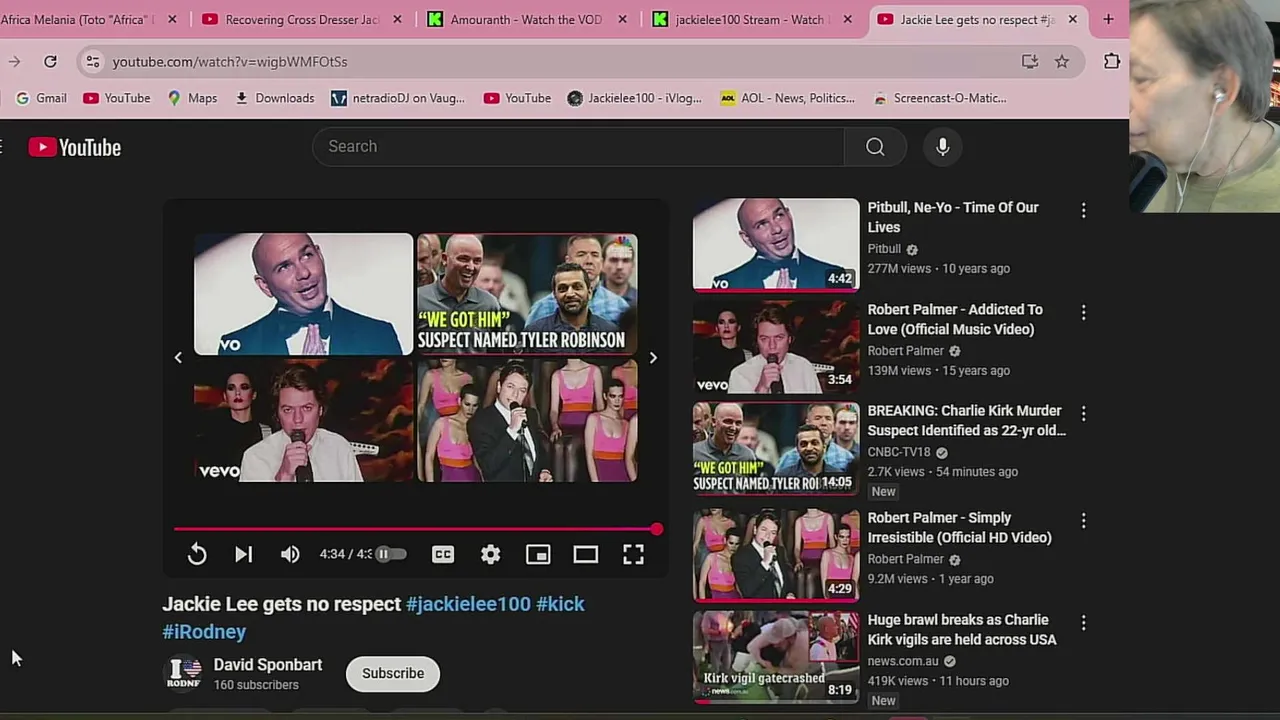Image resolution: width=1280 pixels, height=720 pixels.
Task: Open 'We Got Him' end-screen thumbnail
Action: pyautogui.click(x=527, y=294)
